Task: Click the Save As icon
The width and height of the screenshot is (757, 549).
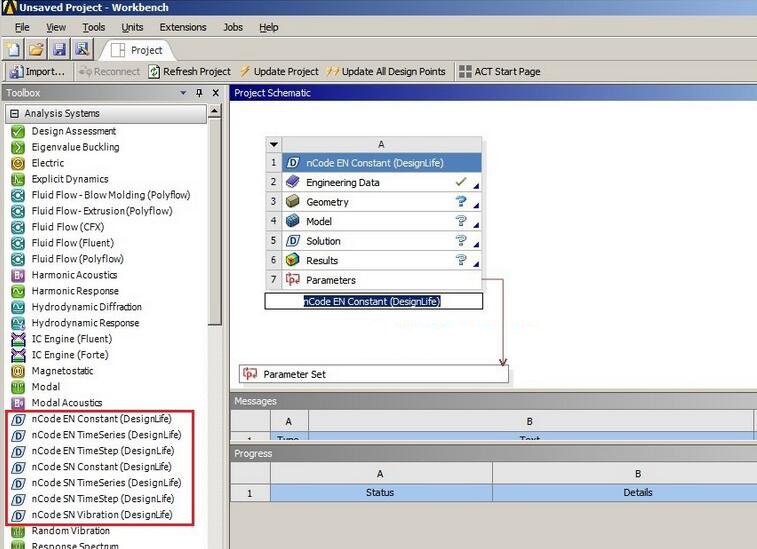Action: click(x=83, y=49)
